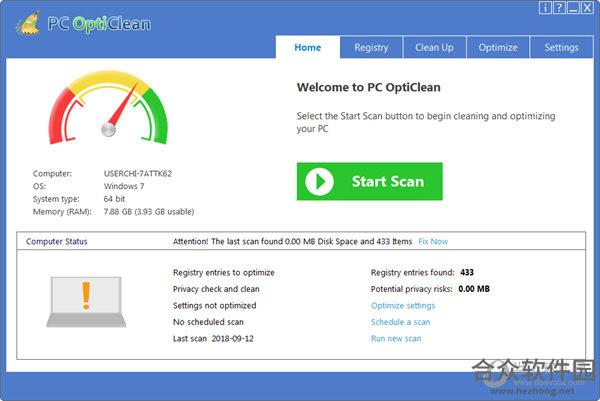Select the Computer Status heading
The width and height of the screenshot is (600, 401).
[57, 241]
